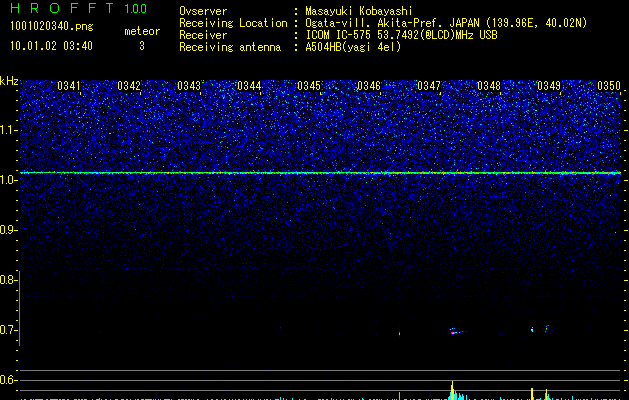This screenshot has height=400, width=629.
Task: Click observer name Masayuki Kobayashi
Action: [359, 11]
